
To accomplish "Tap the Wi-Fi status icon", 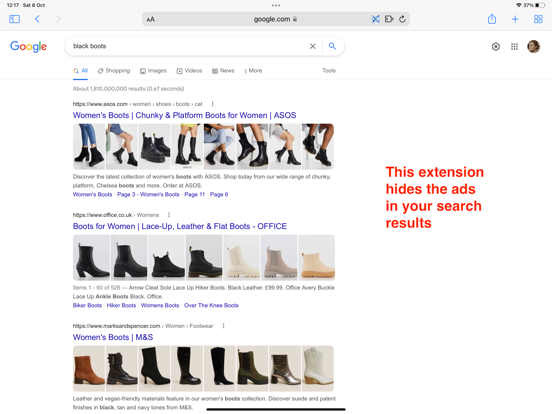I will (x=519, y=5).
